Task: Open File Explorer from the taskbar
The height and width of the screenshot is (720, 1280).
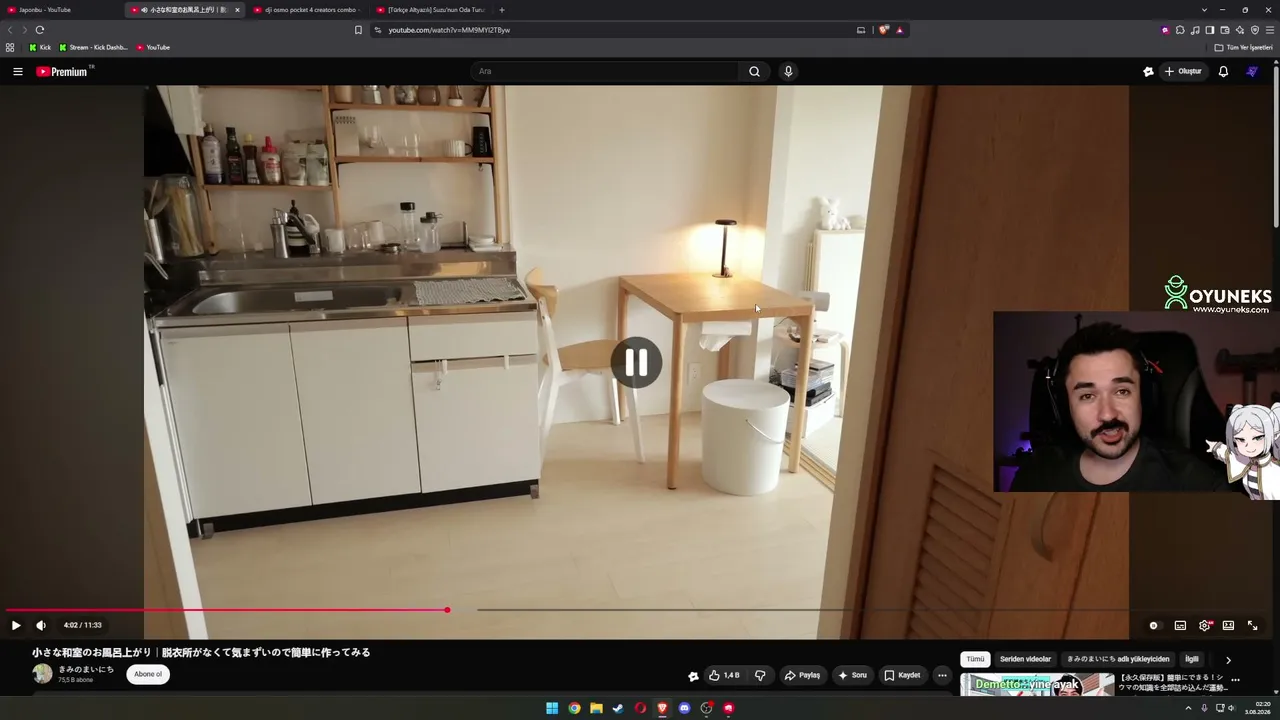Action: [x=596, y=708]
